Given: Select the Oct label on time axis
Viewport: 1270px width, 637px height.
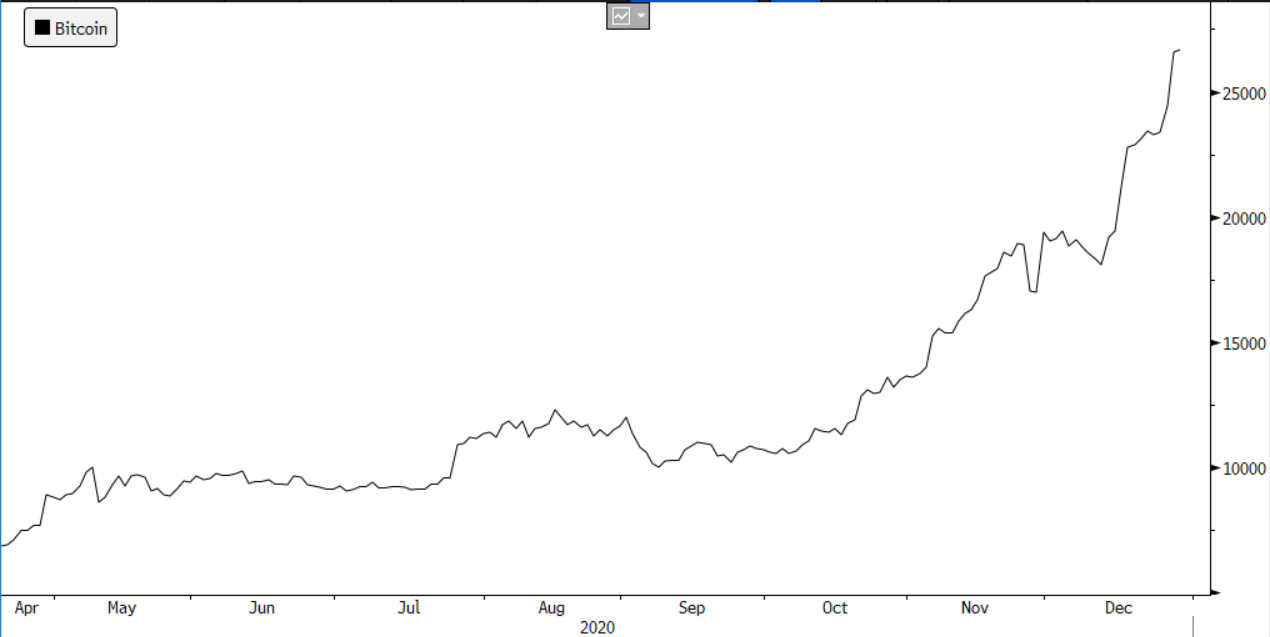Looking at the screenshot, I should click(x=834, y=608).
